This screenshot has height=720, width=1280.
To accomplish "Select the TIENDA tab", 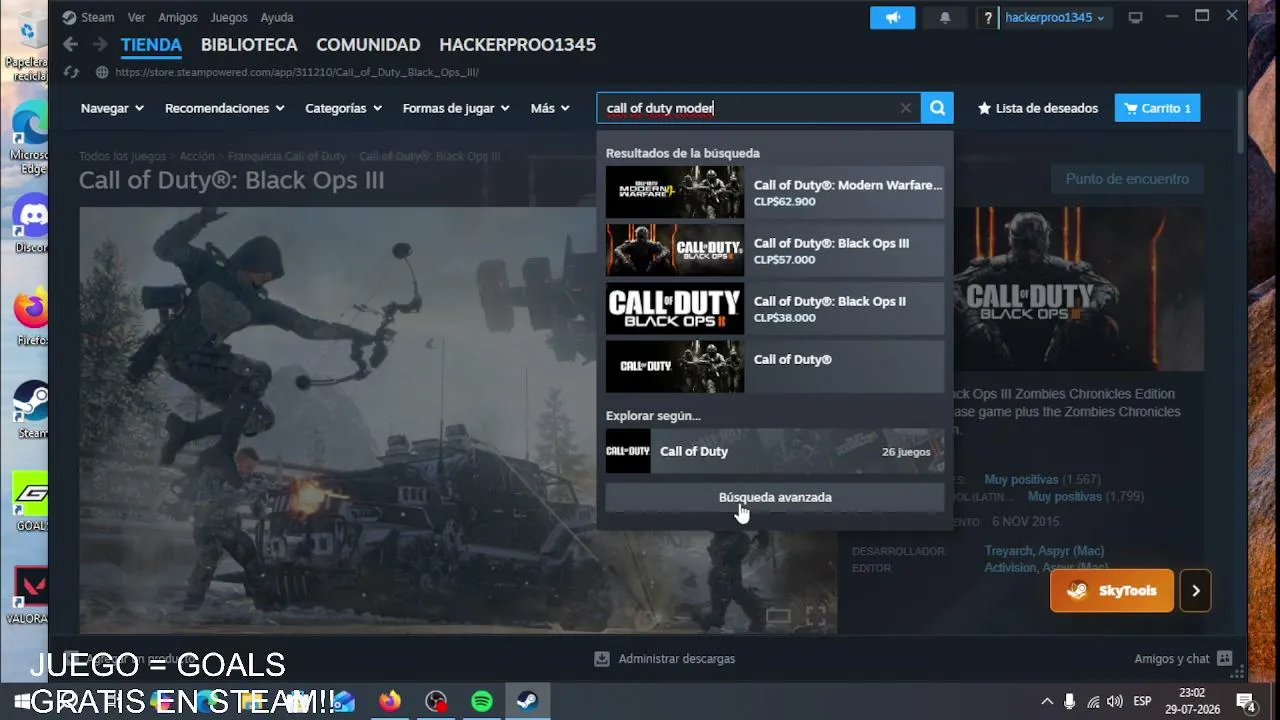I will pyautogui.click(x=151, y=45).
